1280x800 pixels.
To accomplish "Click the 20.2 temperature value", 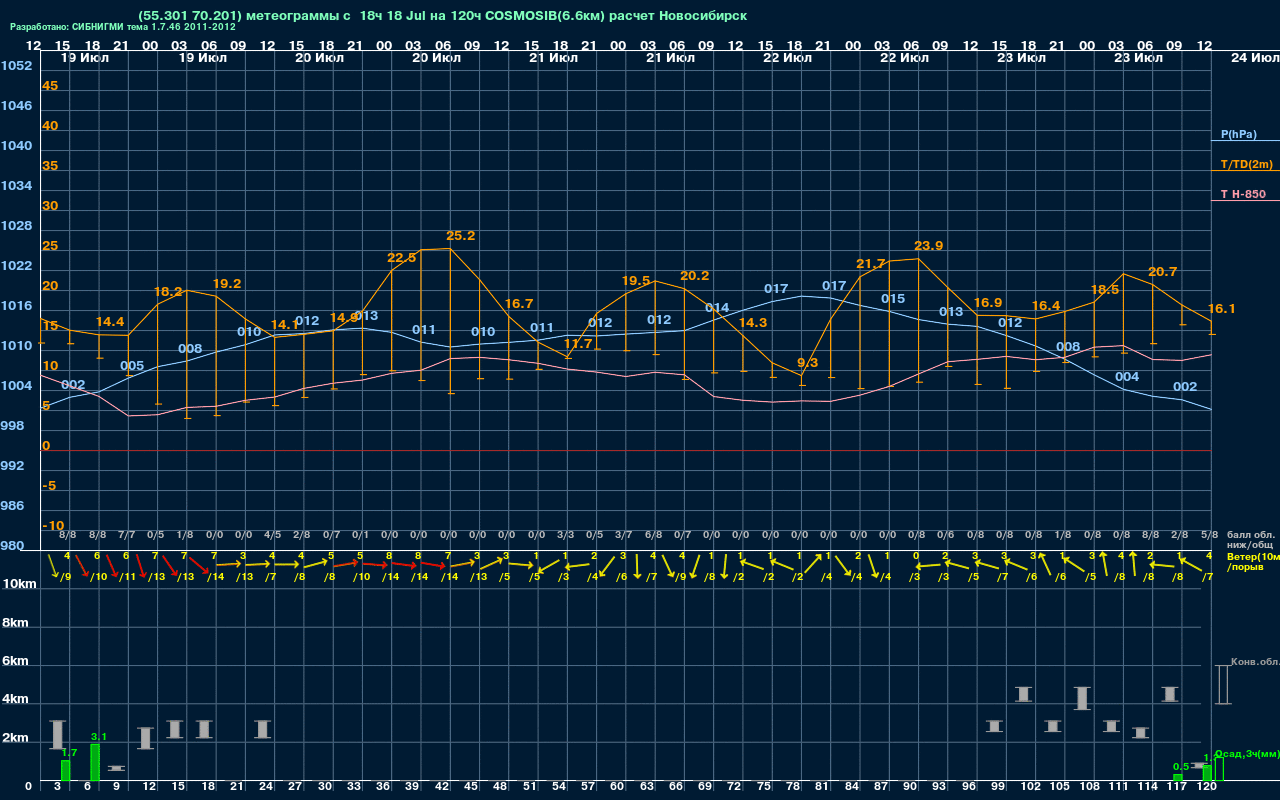I will point(695,276).
